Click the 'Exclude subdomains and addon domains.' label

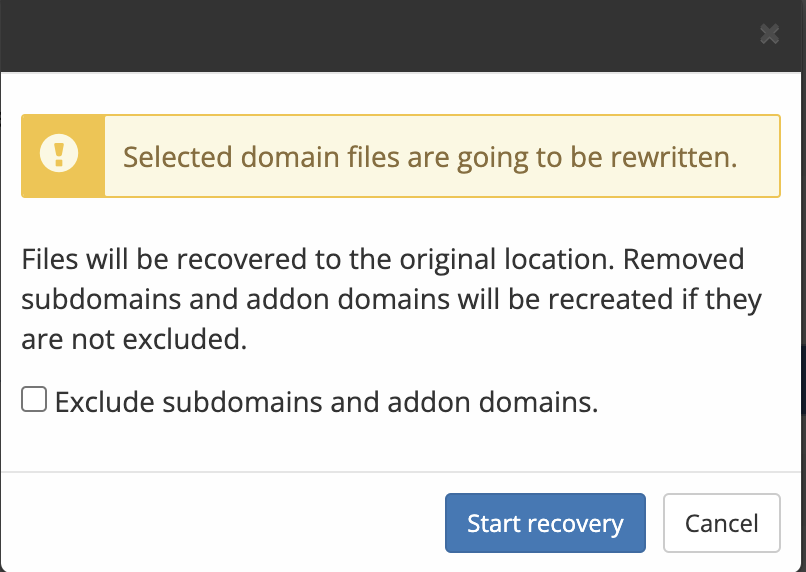(x=326, y=402)
